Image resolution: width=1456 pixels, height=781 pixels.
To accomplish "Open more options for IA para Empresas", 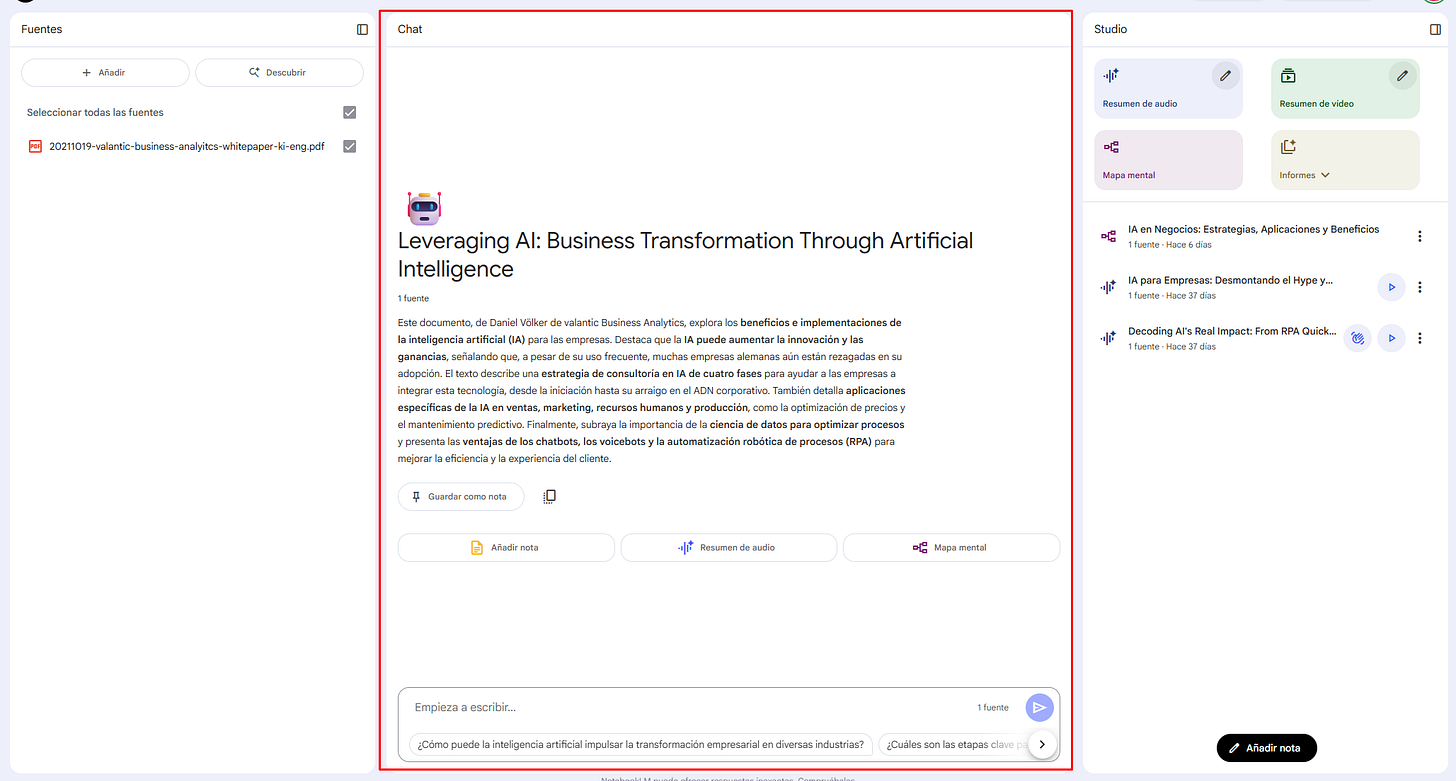I will pyautogui.click(x=1419, y=287).
